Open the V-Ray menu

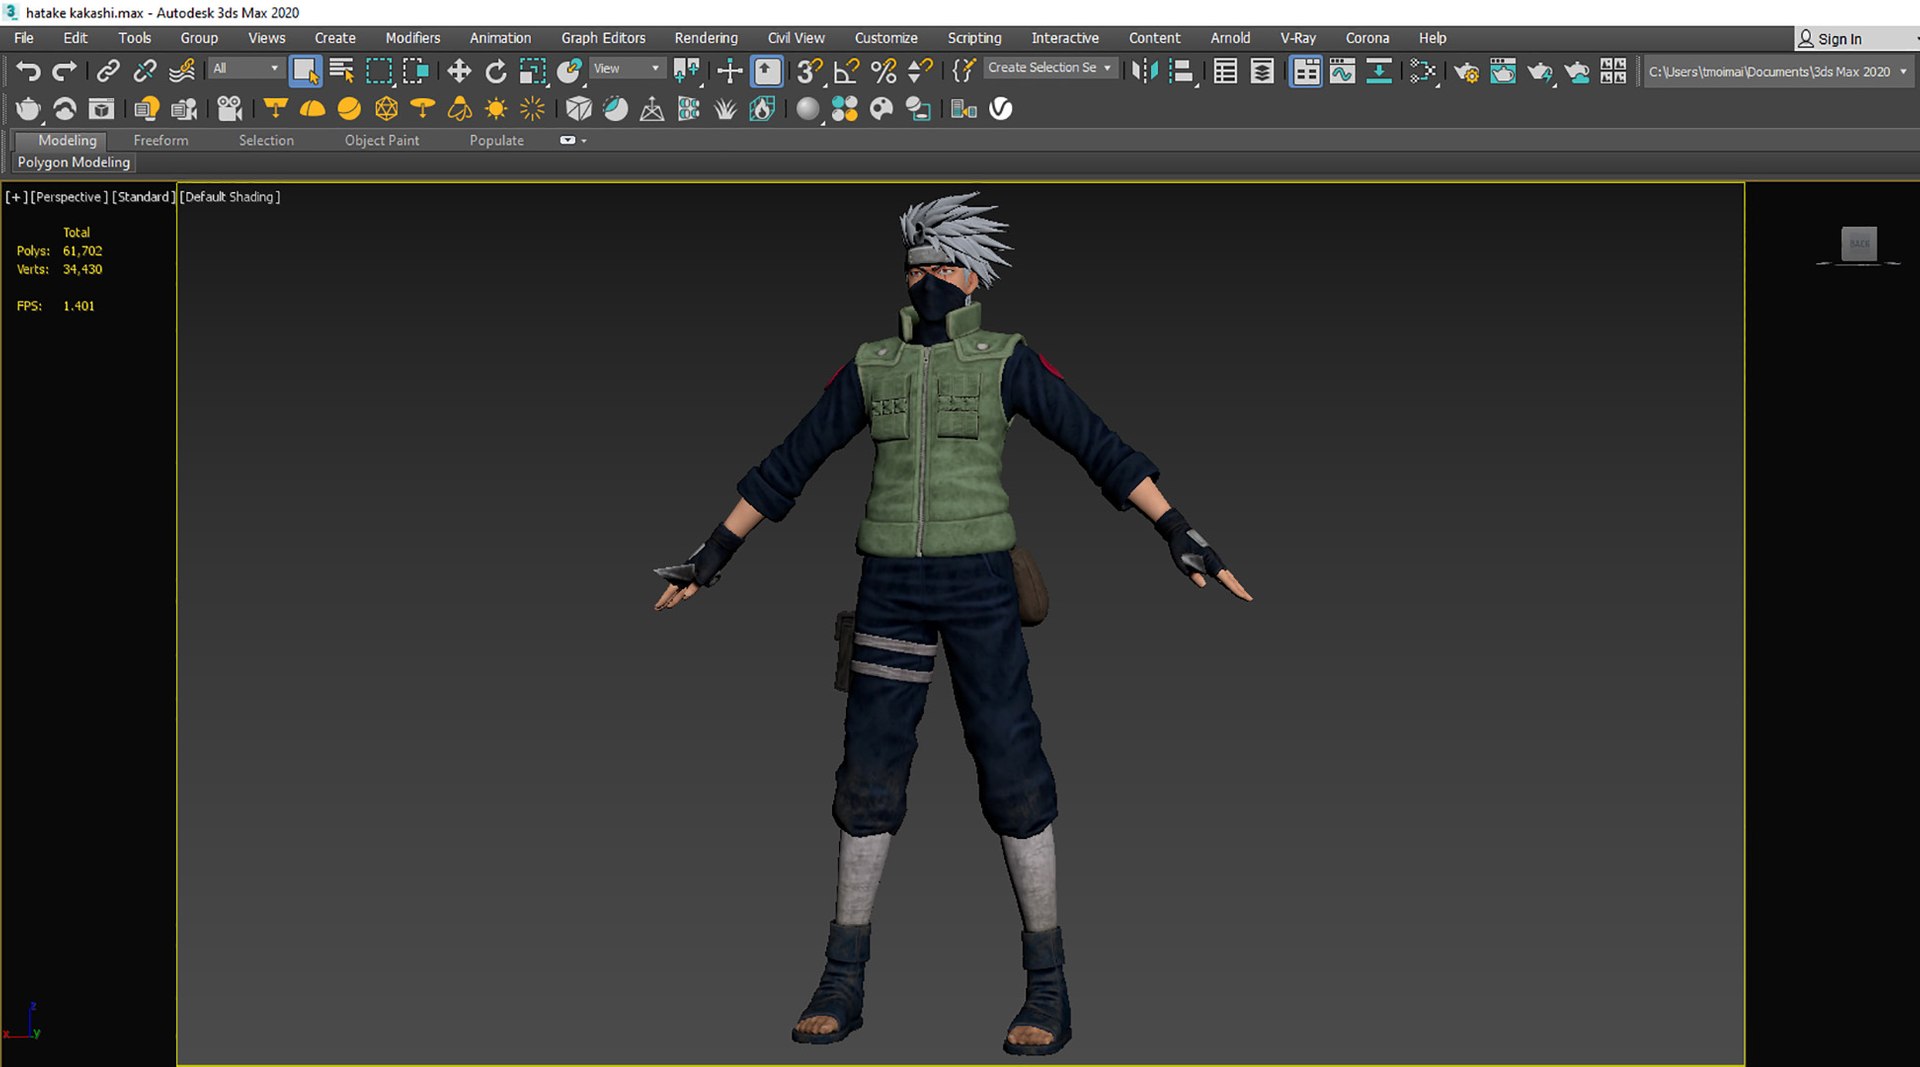tap(1298, 38)
